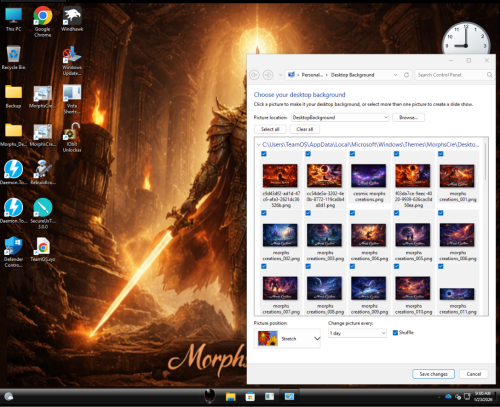Open Google Chrome desktop shortcut
The height and width of the screenshot is (407, 500).
click(x=43, y=21)
